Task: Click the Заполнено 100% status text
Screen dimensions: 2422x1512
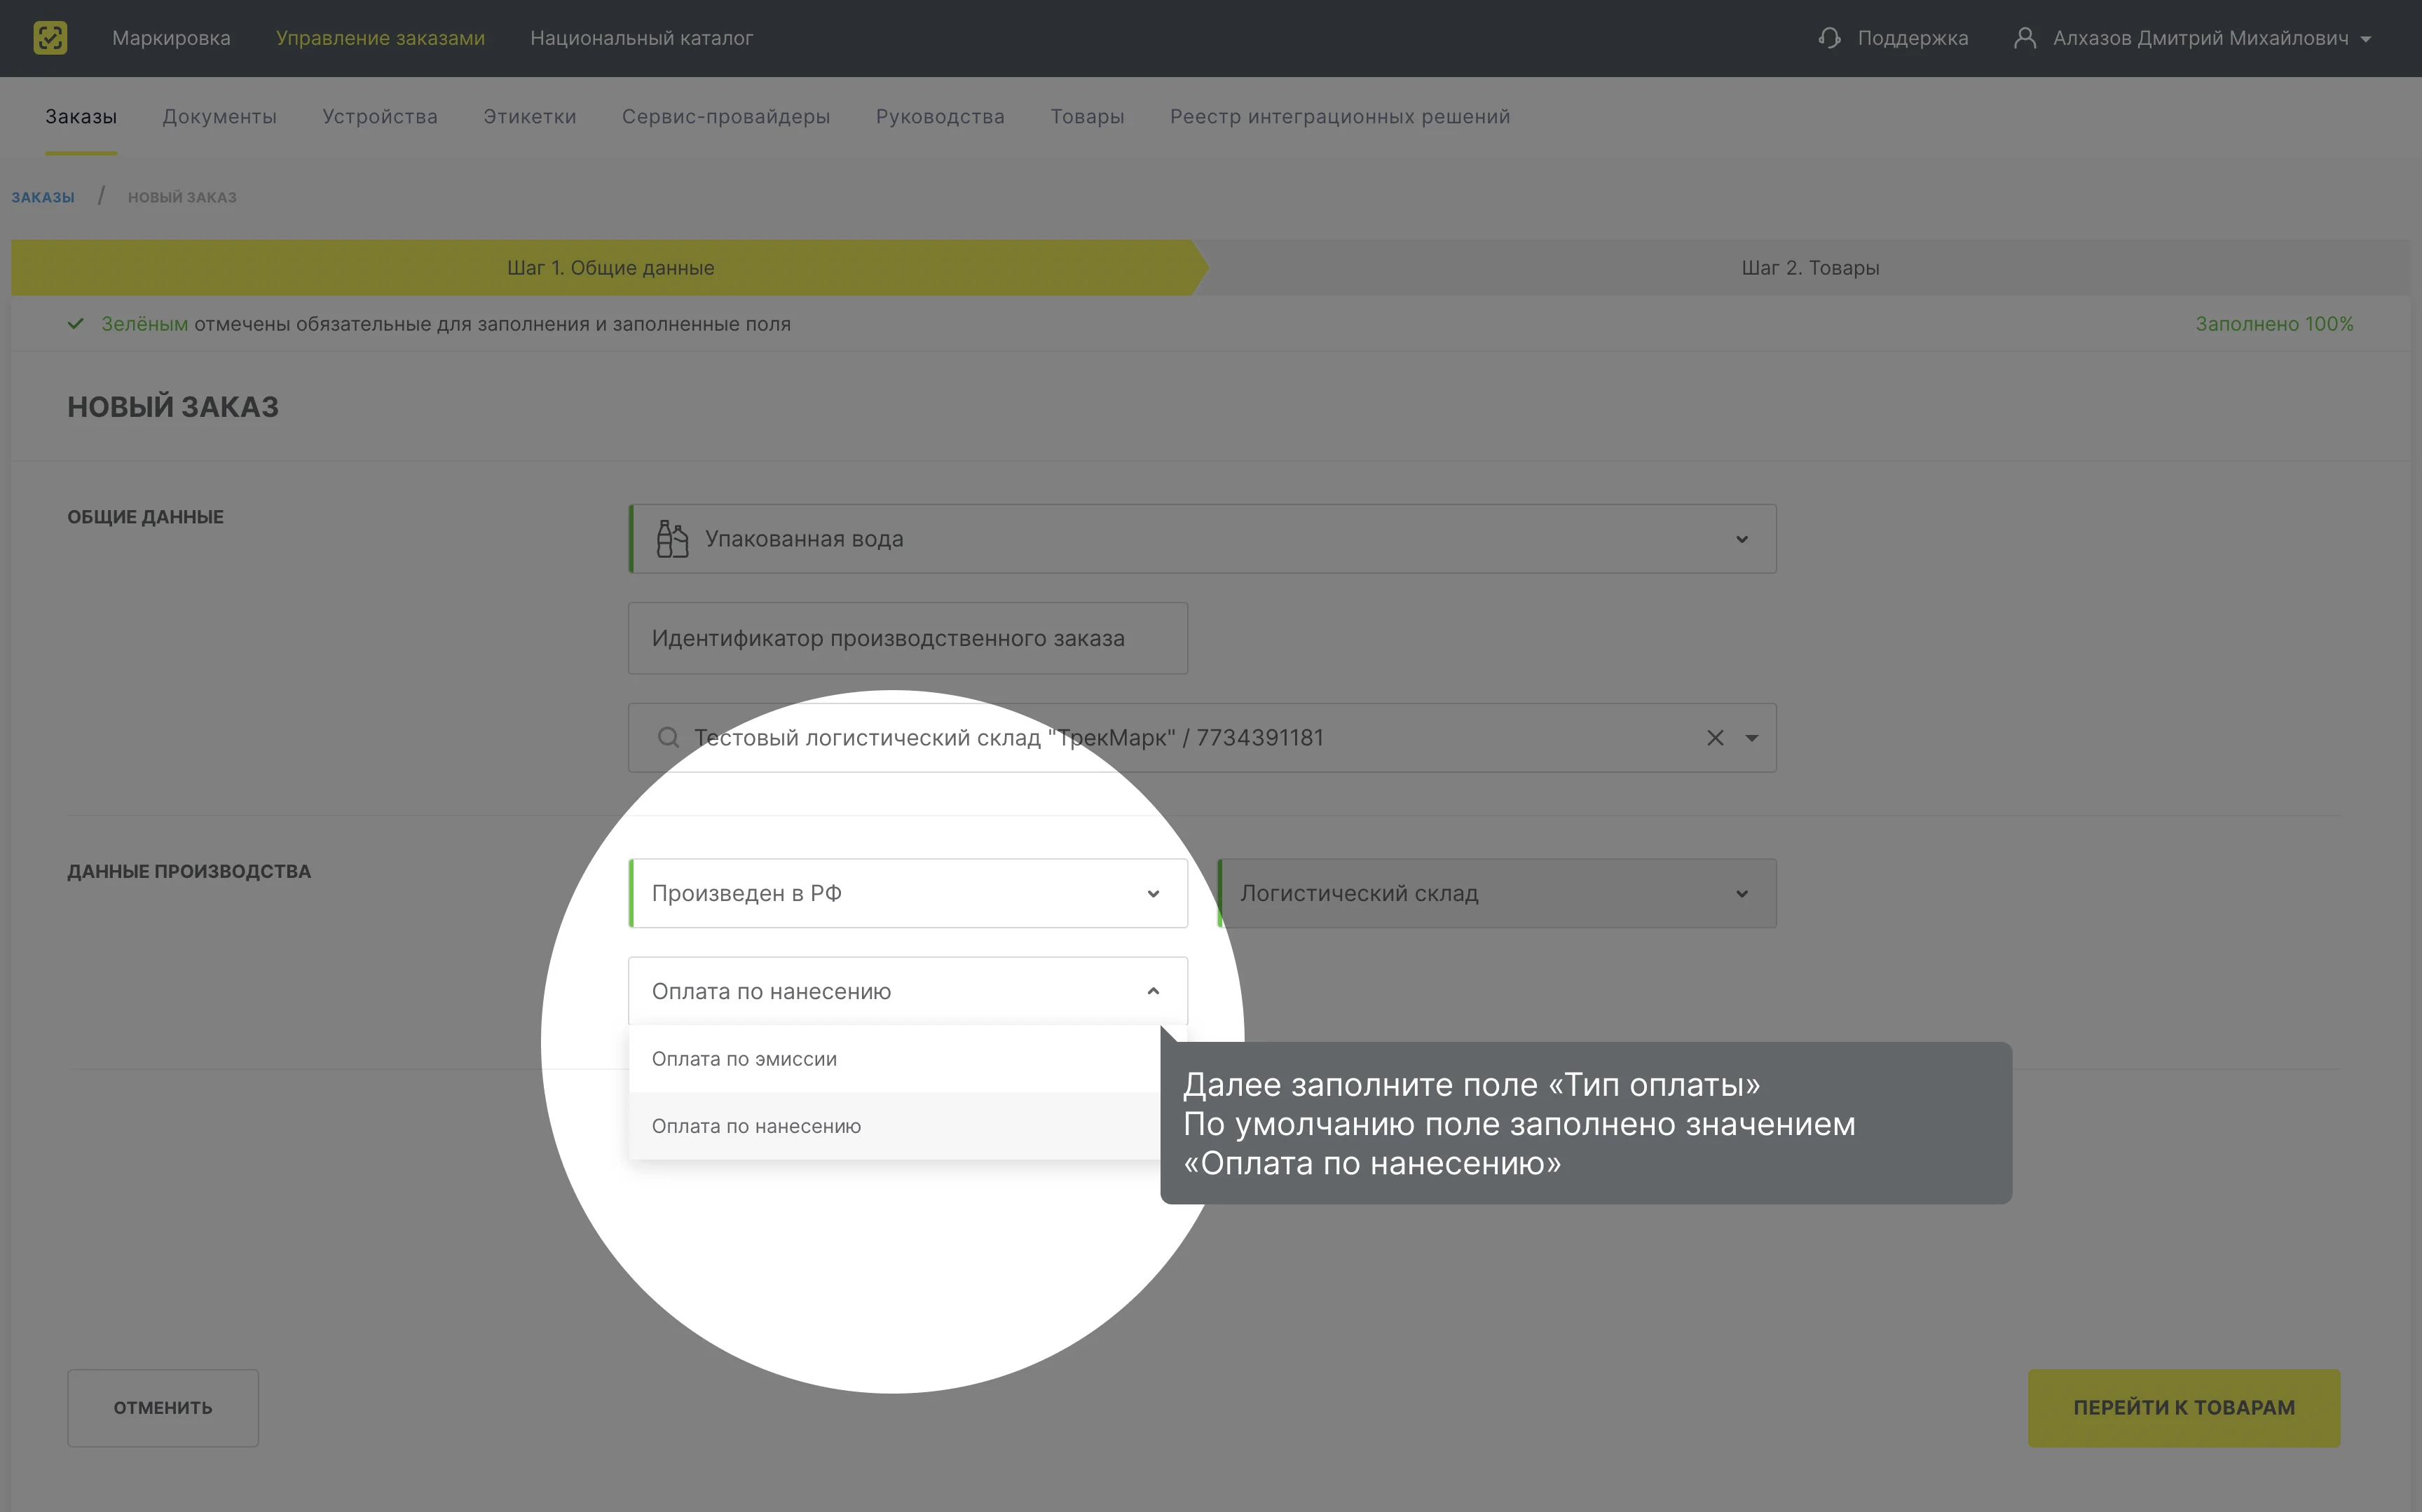Action: click(x=2274, y=324)
